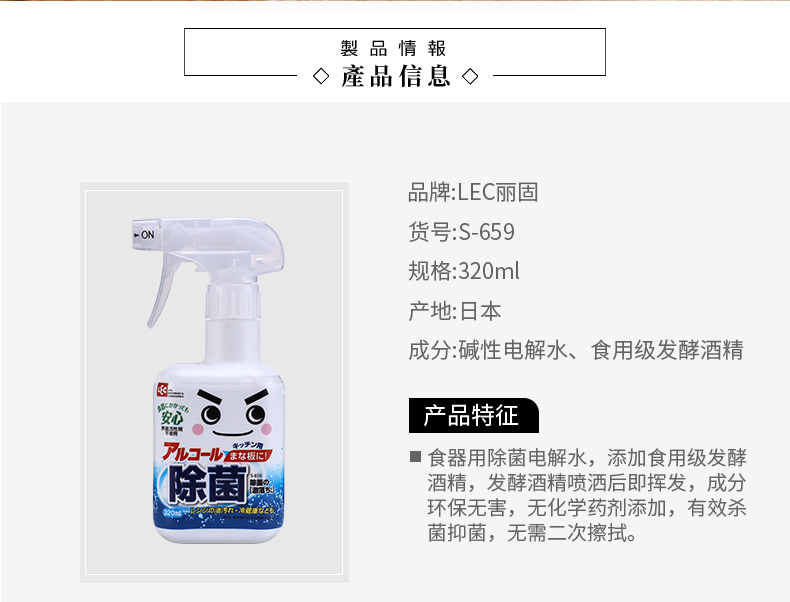Screen dimensions: 790x602
Task: Click the angry face graphic on the bottle
Action: coord(233,414)
